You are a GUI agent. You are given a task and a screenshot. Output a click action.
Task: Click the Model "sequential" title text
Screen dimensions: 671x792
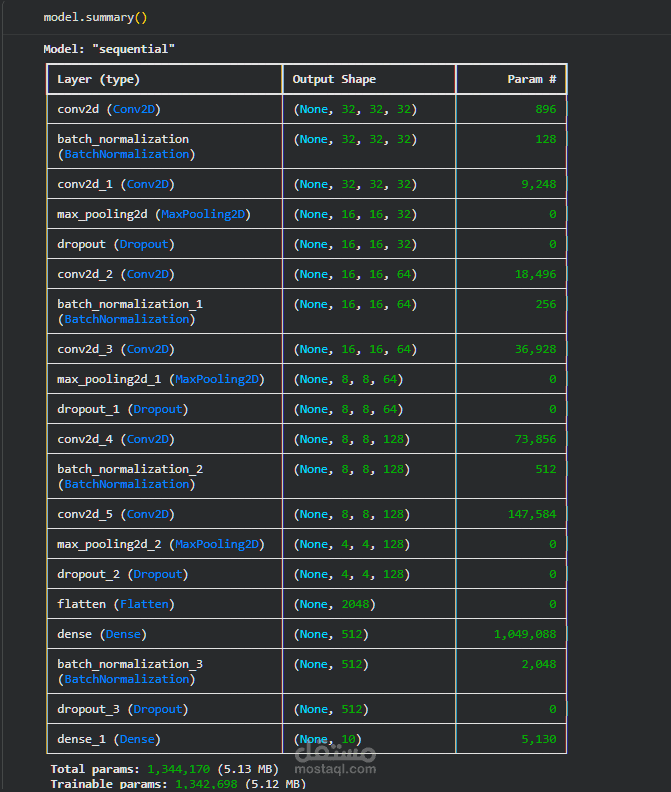(x=109, y=49)
